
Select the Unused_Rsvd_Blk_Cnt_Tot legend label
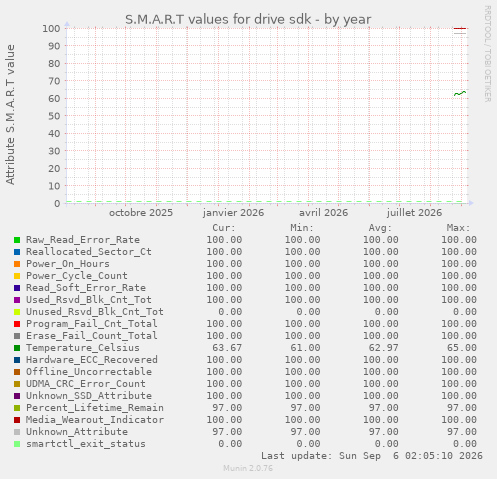tap(95, 312)
